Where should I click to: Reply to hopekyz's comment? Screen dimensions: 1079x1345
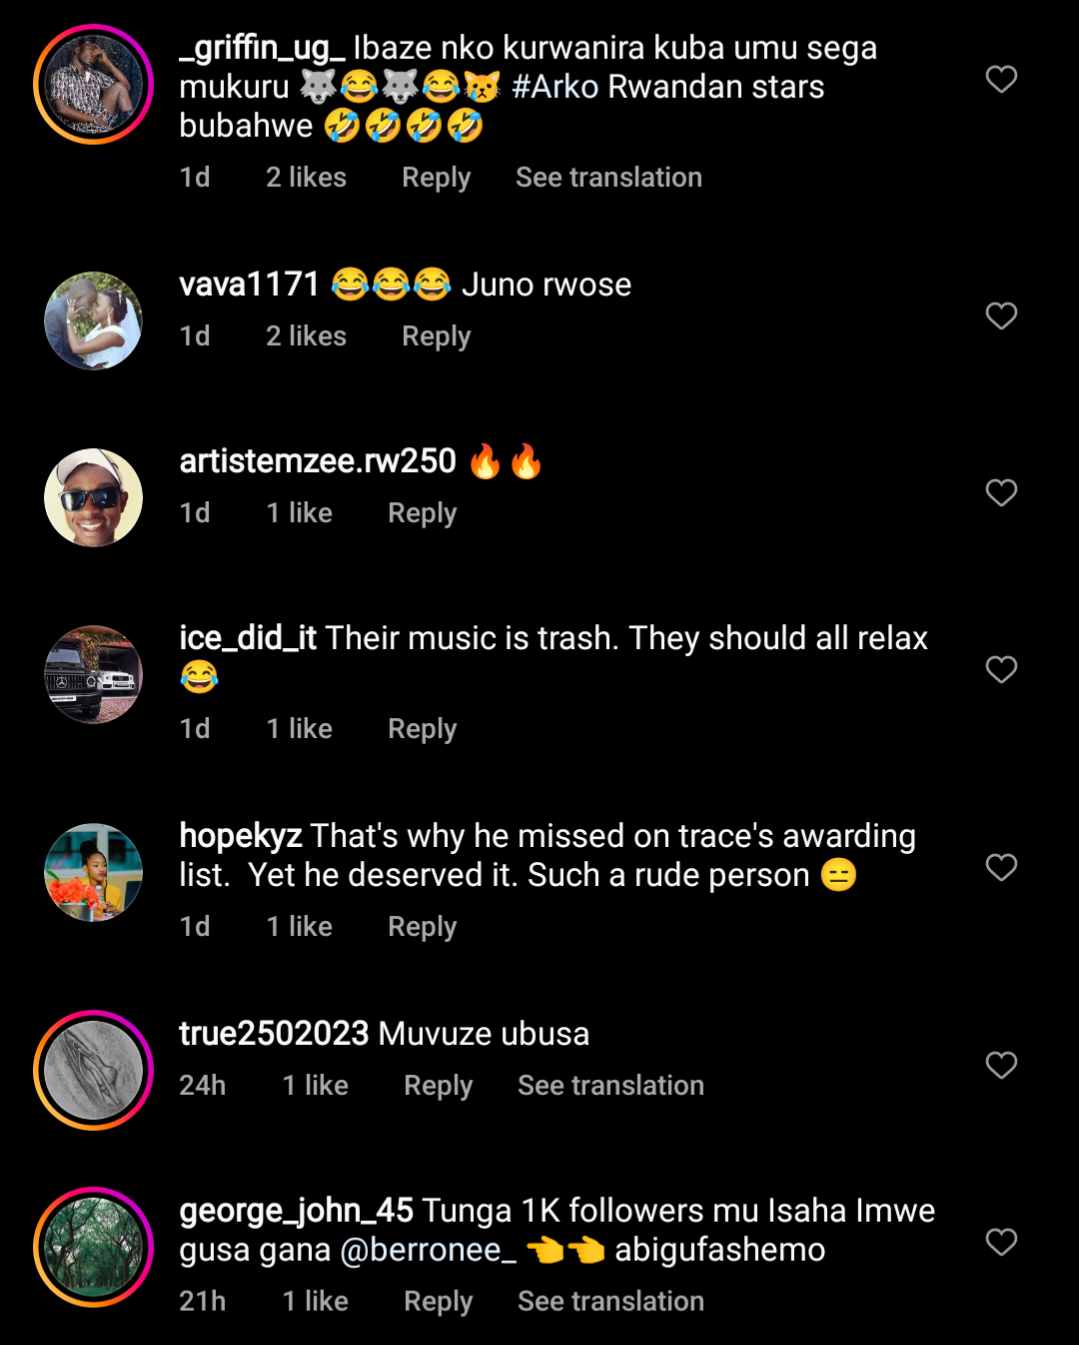pyautogui.click(x=422, y=927)
